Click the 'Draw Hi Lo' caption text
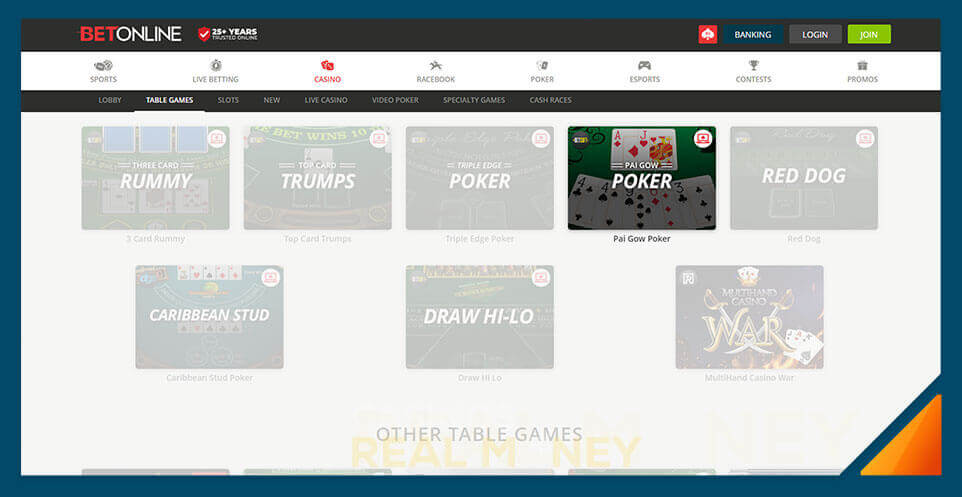962x497 pixels. click(x=479, y=378)
